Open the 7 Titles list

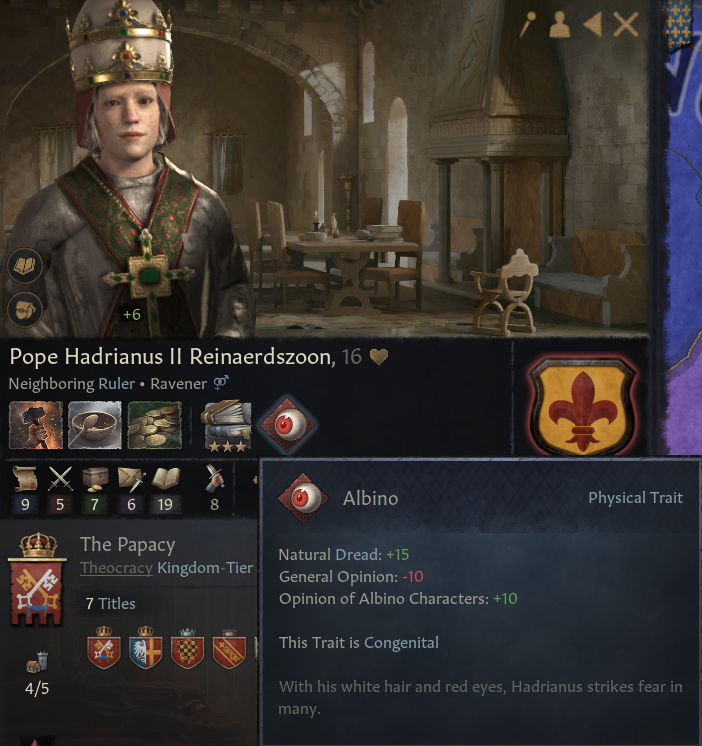(110, 604)
